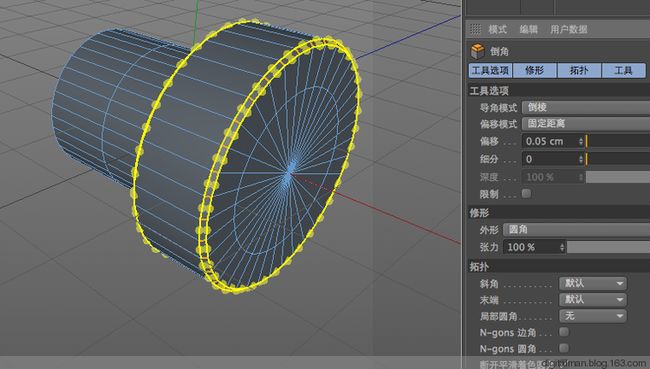Enable the N-gons 圆角 checkbox
The width and height of the screenshot is (650, 369).
point(564,348)
